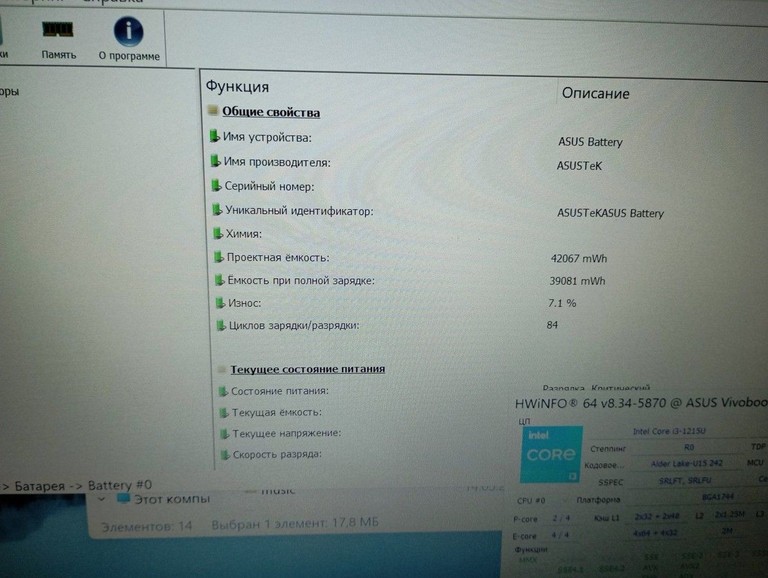Select the 39081 mWh full charge value
The width and height of the screenshot is (768, 578).
click(577, 281)
